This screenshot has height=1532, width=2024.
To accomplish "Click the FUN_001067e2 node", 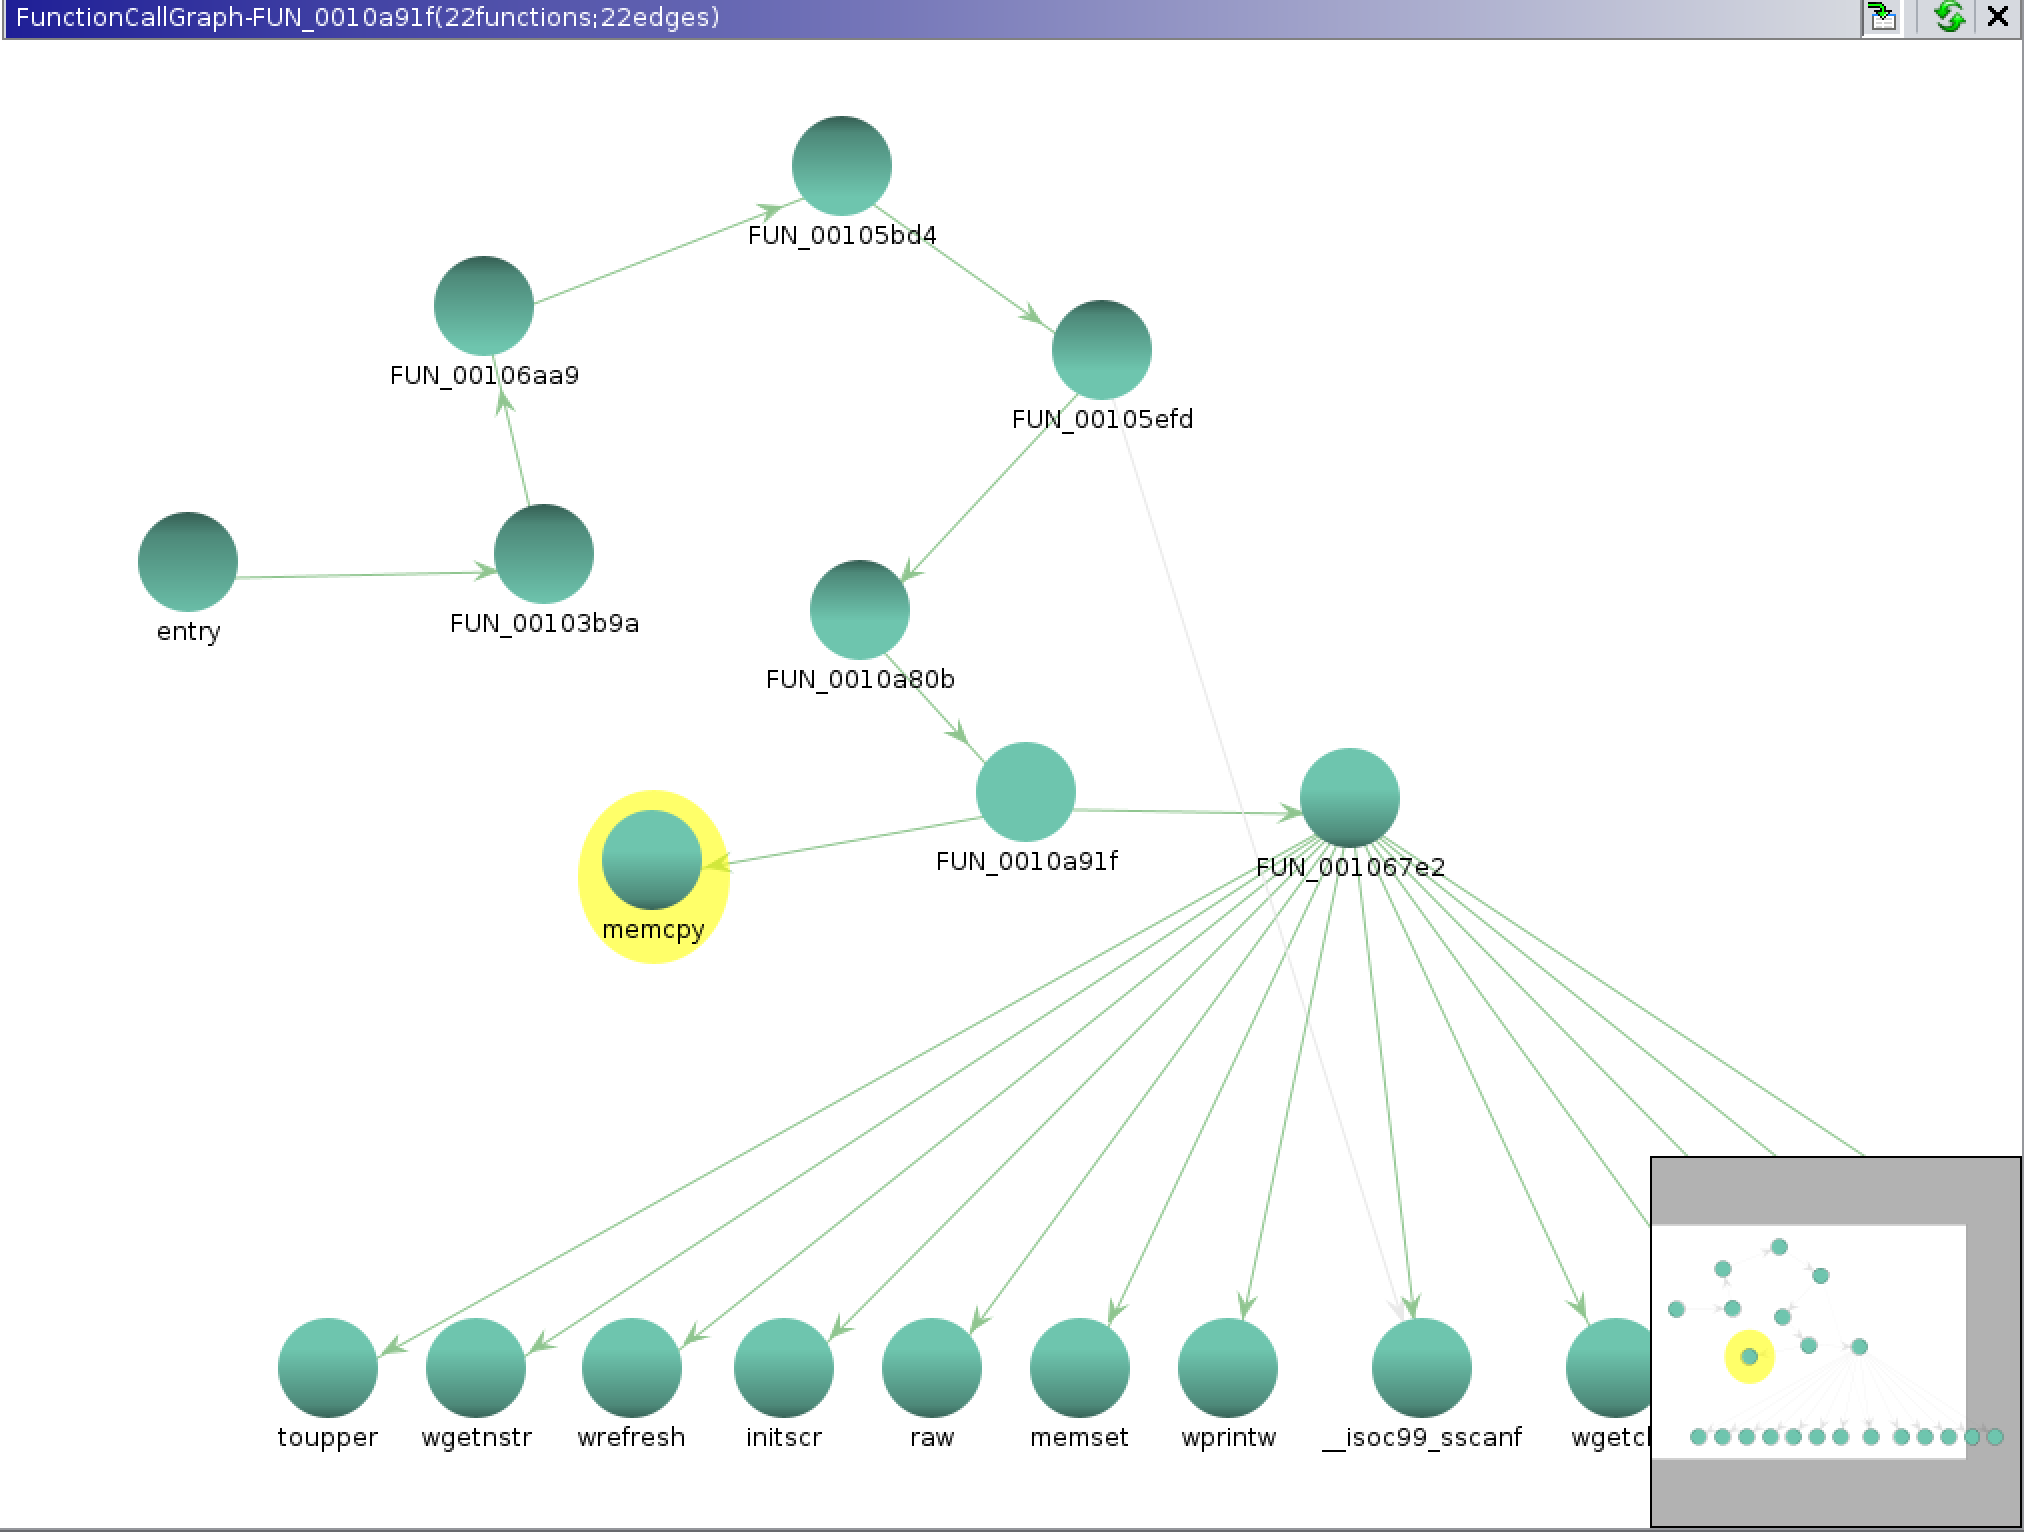I will coord(1350,798).
